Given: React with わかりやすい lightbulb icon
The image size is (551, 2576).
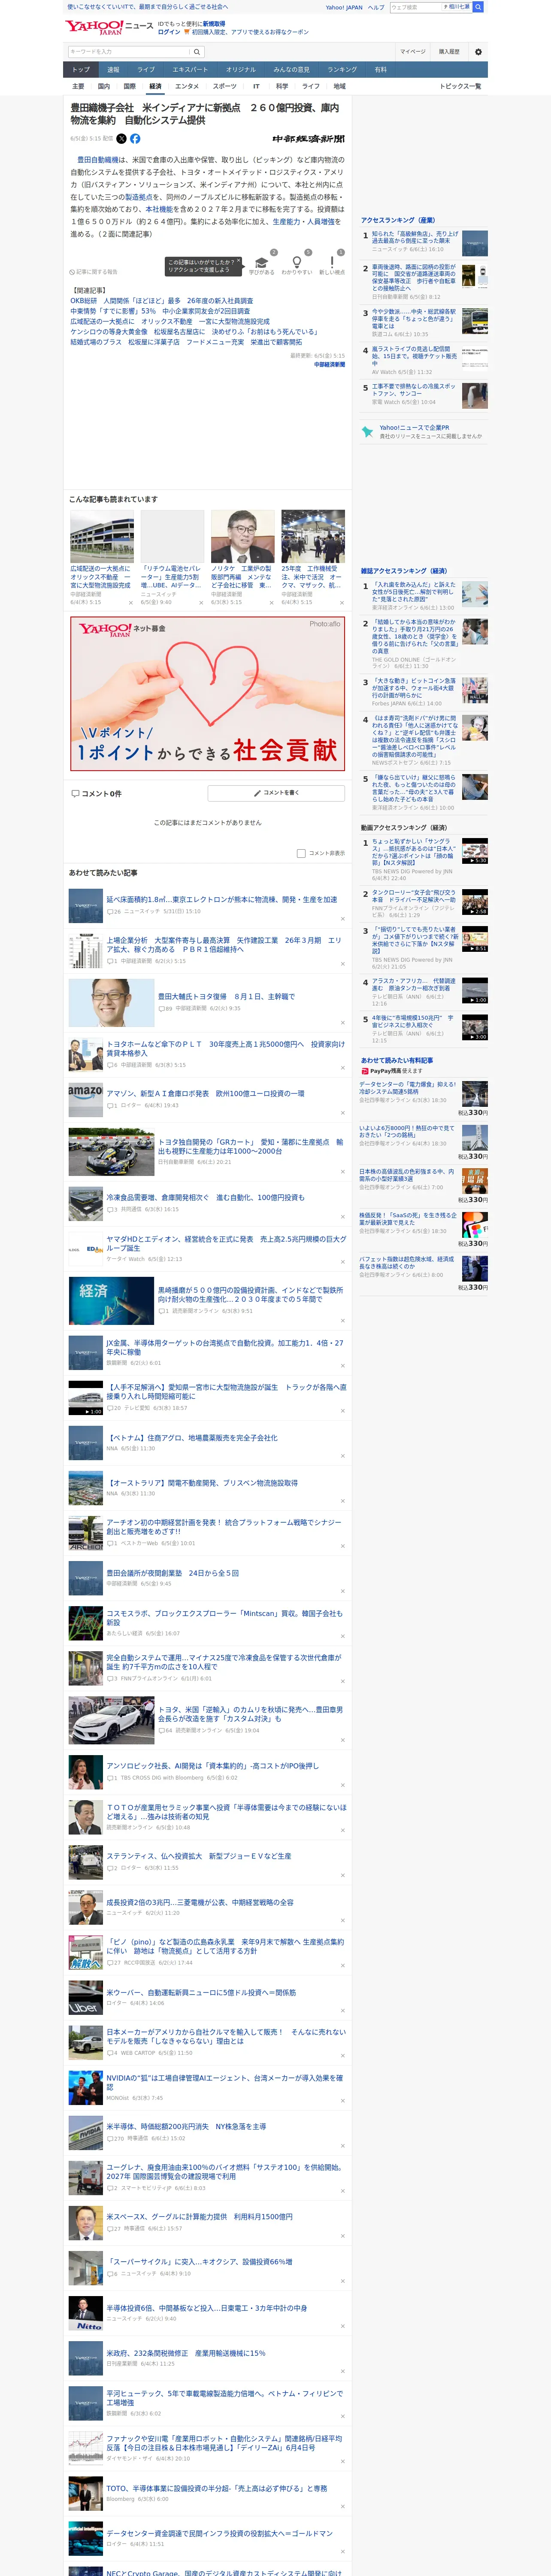Looking at the screenshot, I should (x=296, y=261).
